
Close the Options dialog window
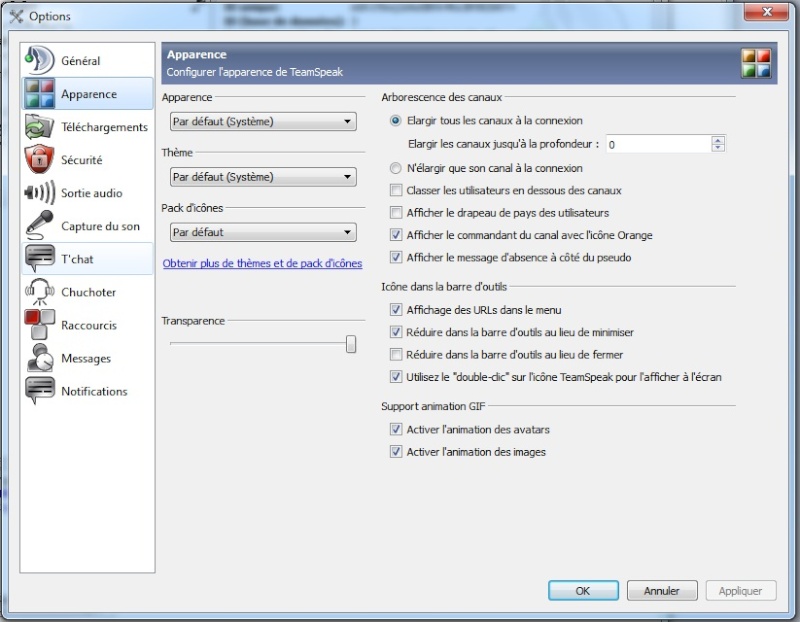[x=766, y=12]
